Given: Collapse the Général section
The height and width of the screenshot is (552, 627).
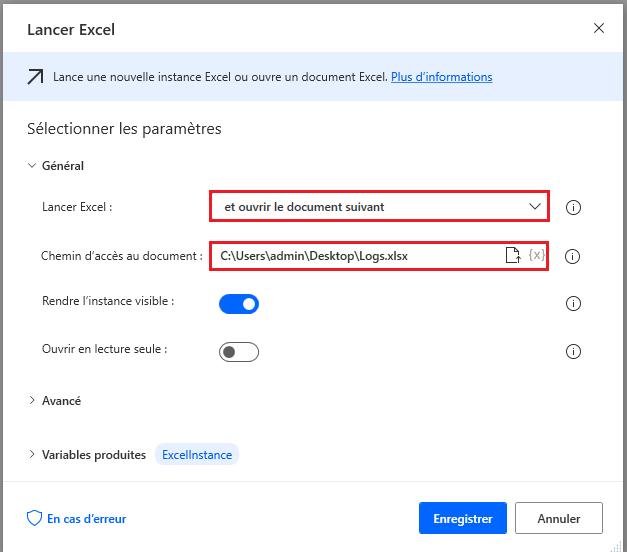Looking at the screenshot, I should click(32, 166).
